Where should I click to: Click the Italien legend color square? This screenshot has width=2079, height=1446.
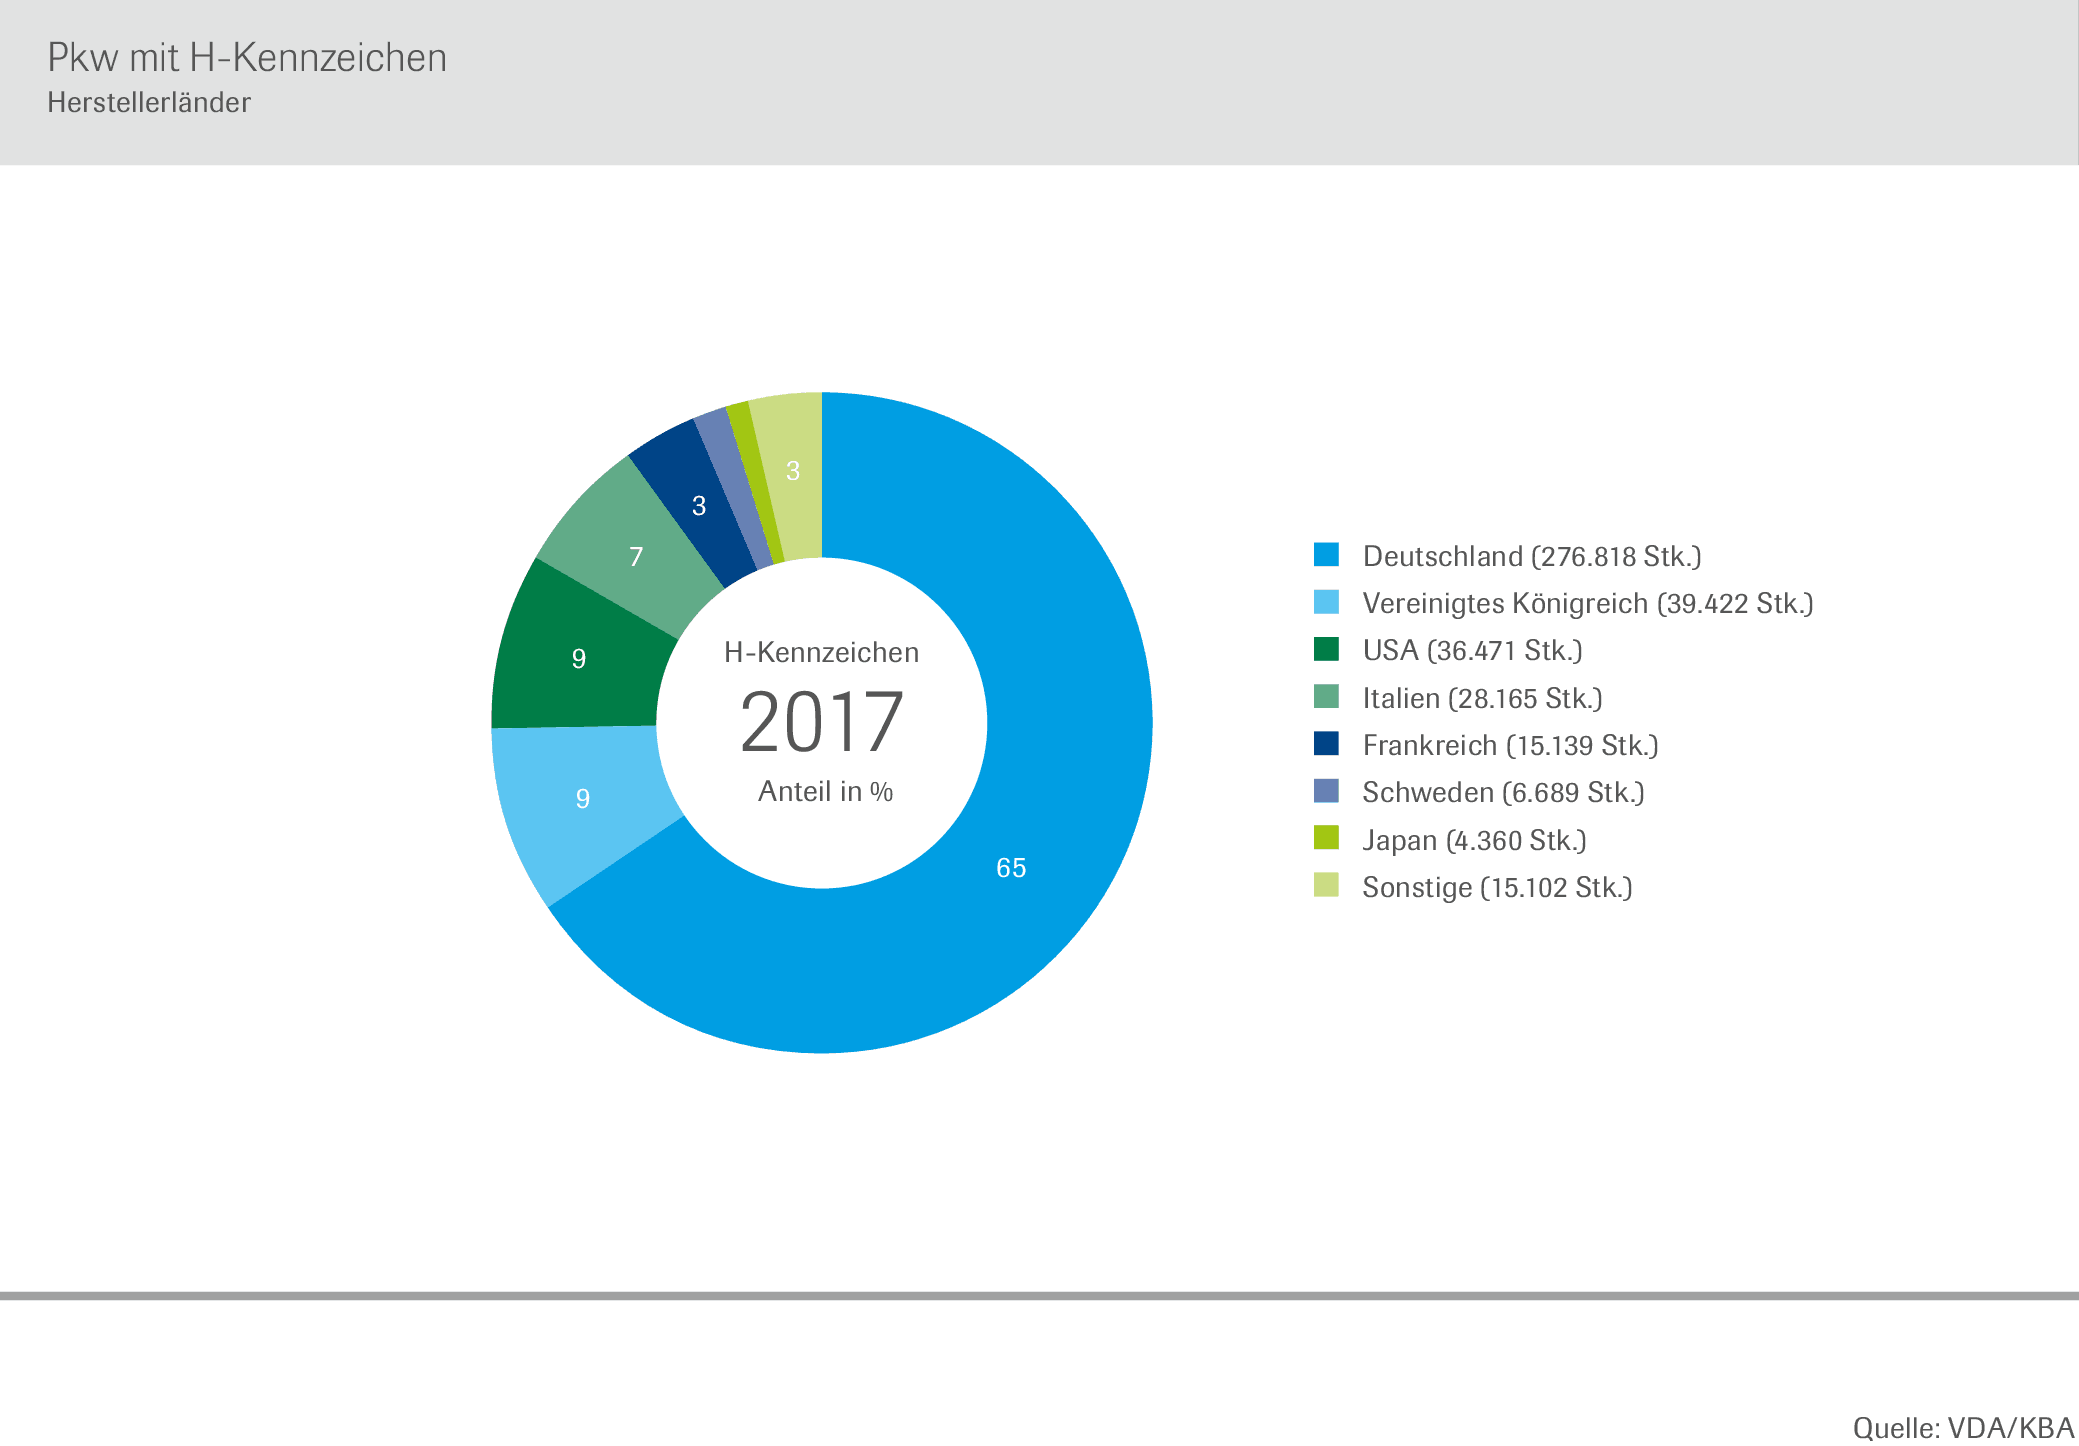[1326, 696]
